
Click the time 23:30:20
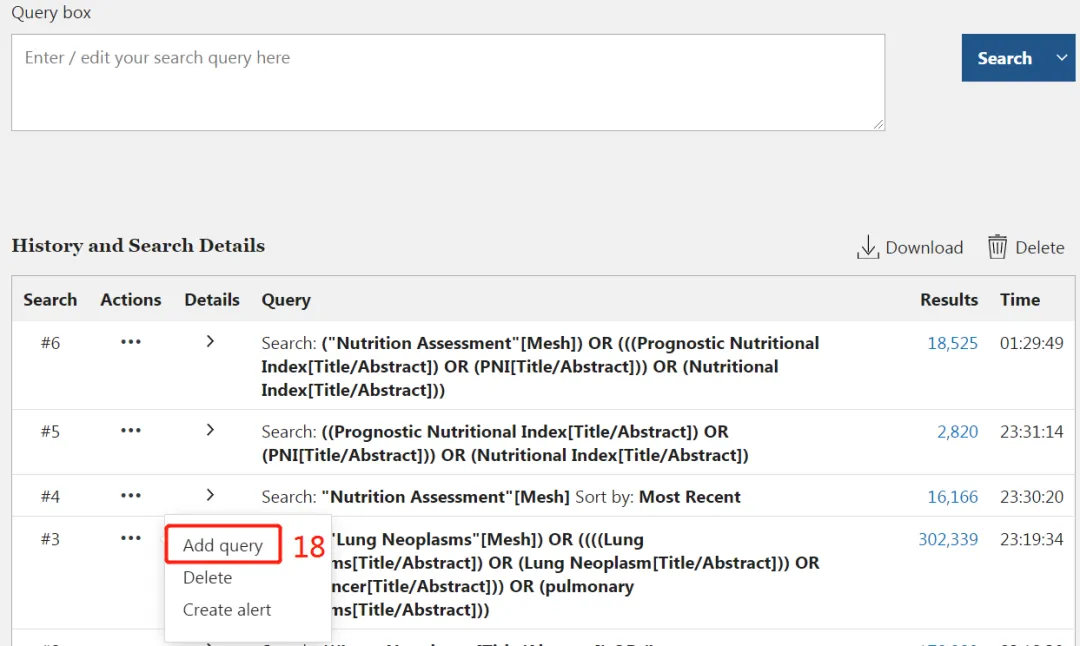tap(1031, 497)
